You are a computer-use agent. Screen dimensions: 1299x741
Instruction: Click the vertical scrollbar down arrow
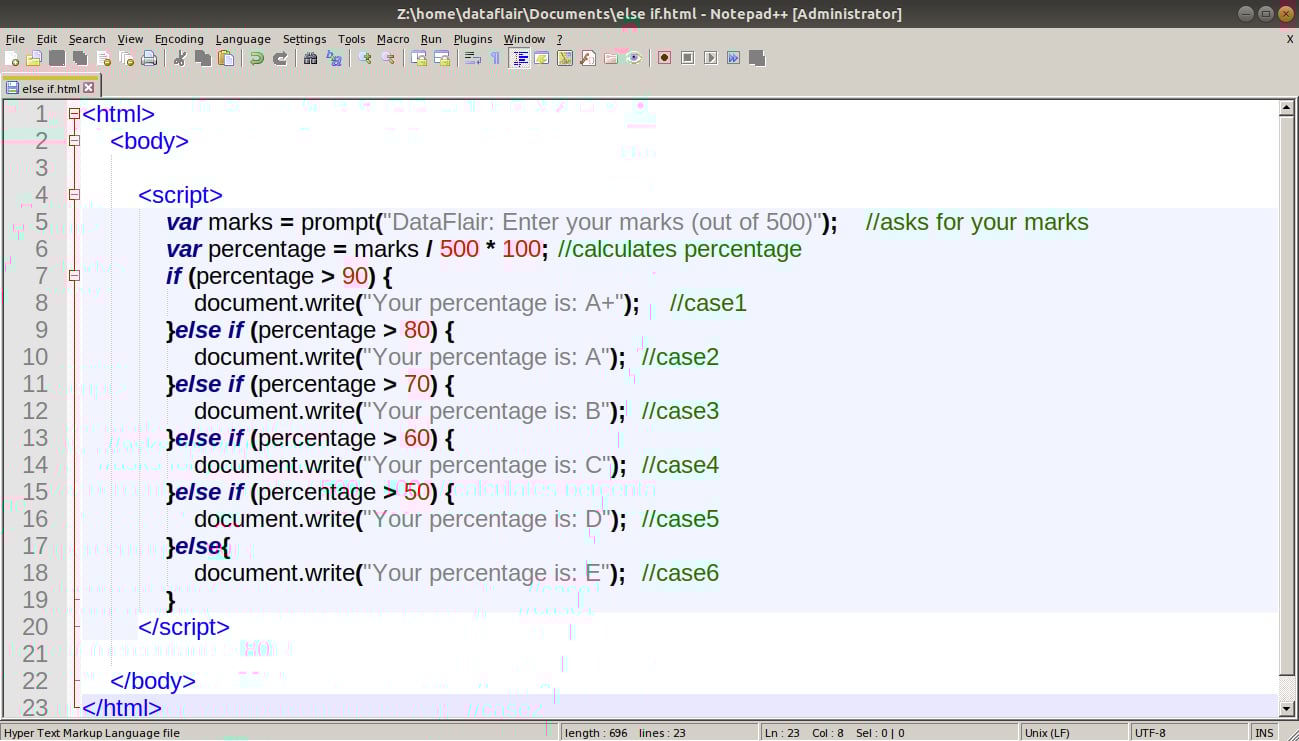pos(1288,709)
